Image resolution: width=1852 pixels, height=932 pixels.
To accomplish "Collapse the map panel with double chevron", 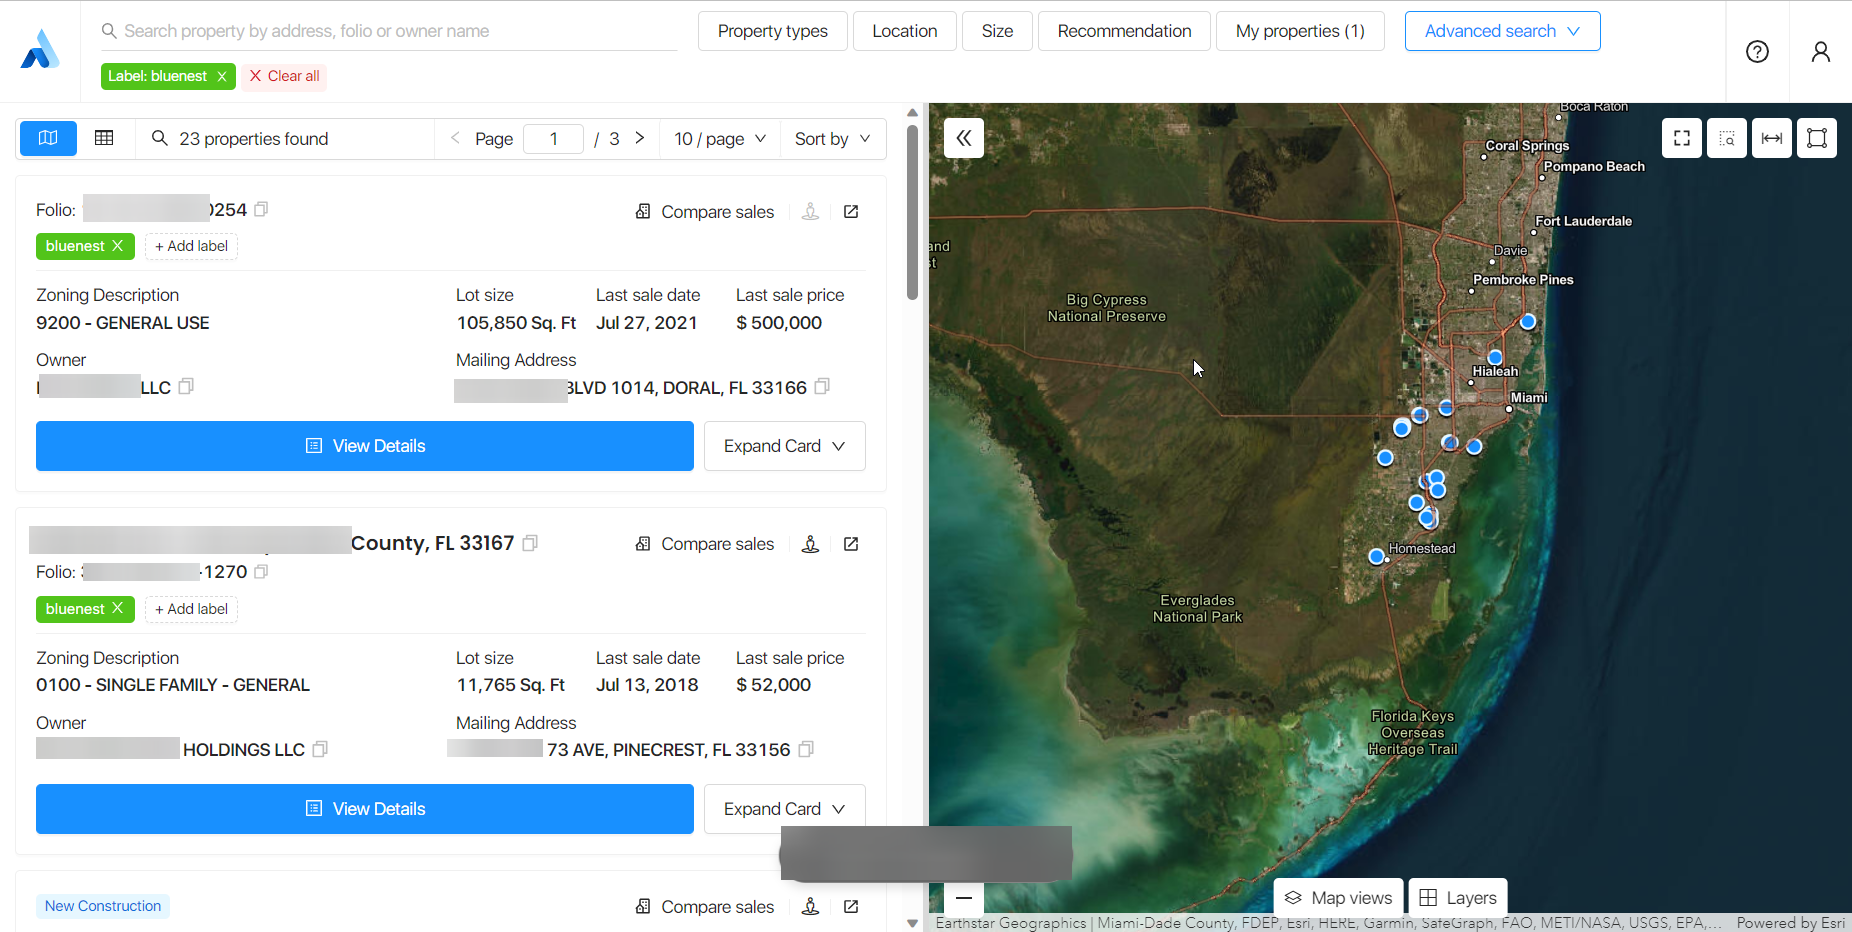I will pyautogui.click(x=964, y=138).
